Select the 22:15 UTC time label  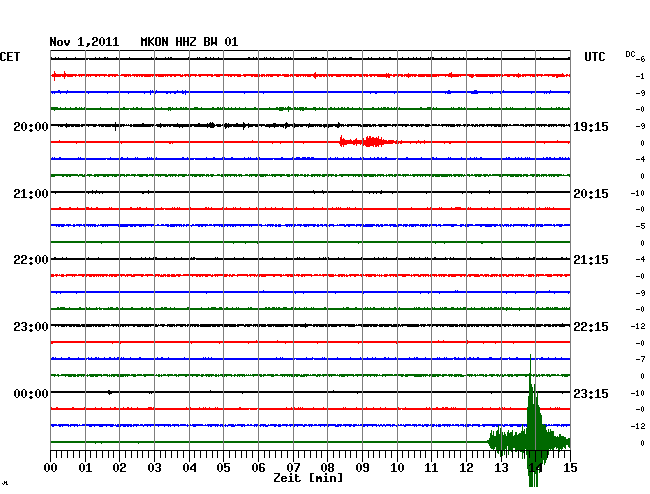click(x=591, y=327)
